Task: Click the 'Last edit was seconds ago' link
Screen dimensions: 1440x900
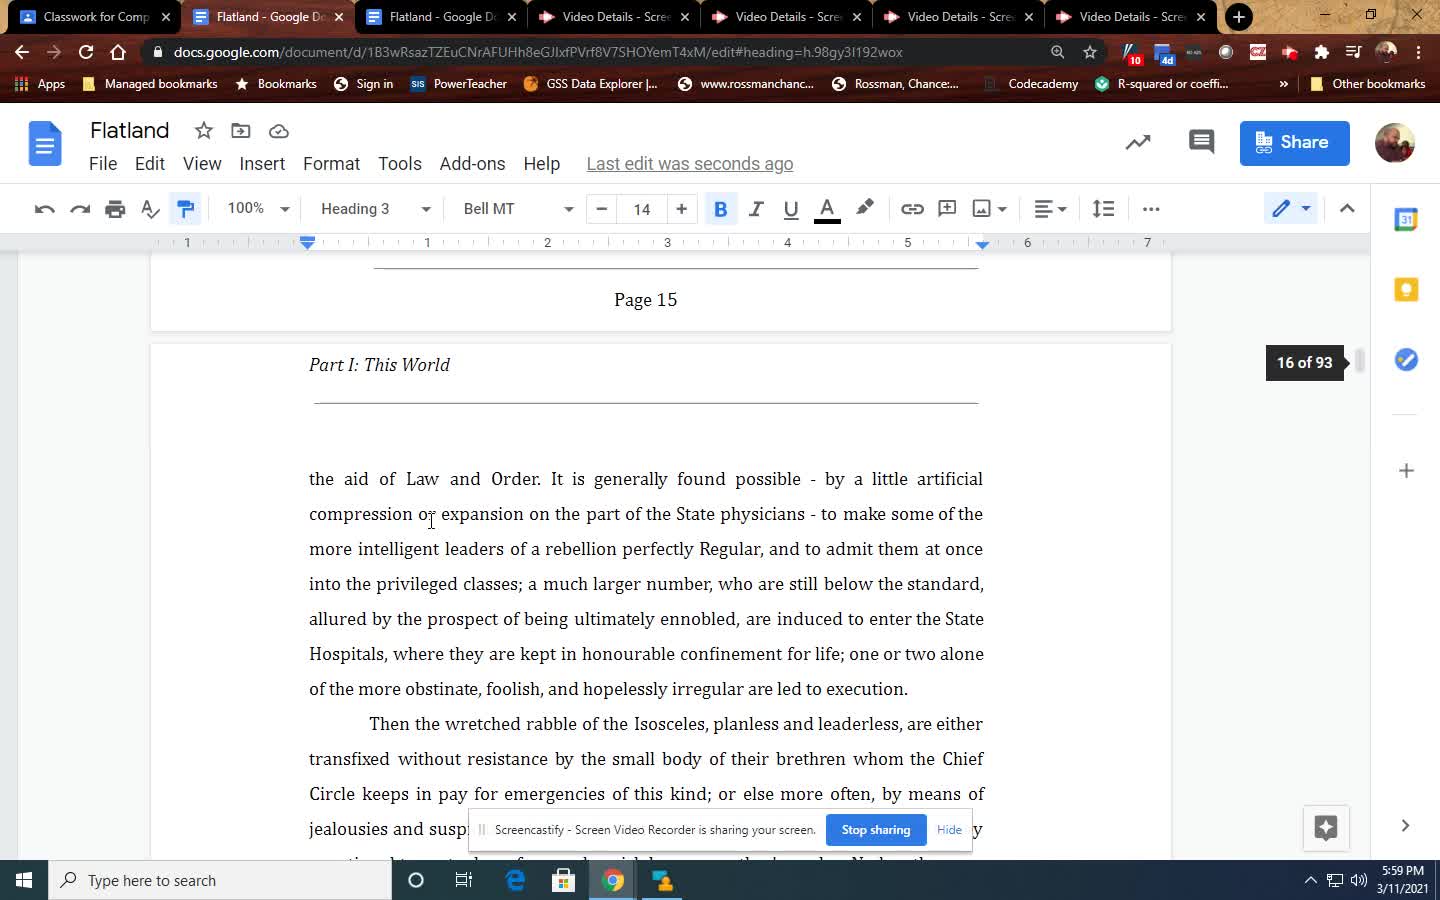Action: click(690, 164)
